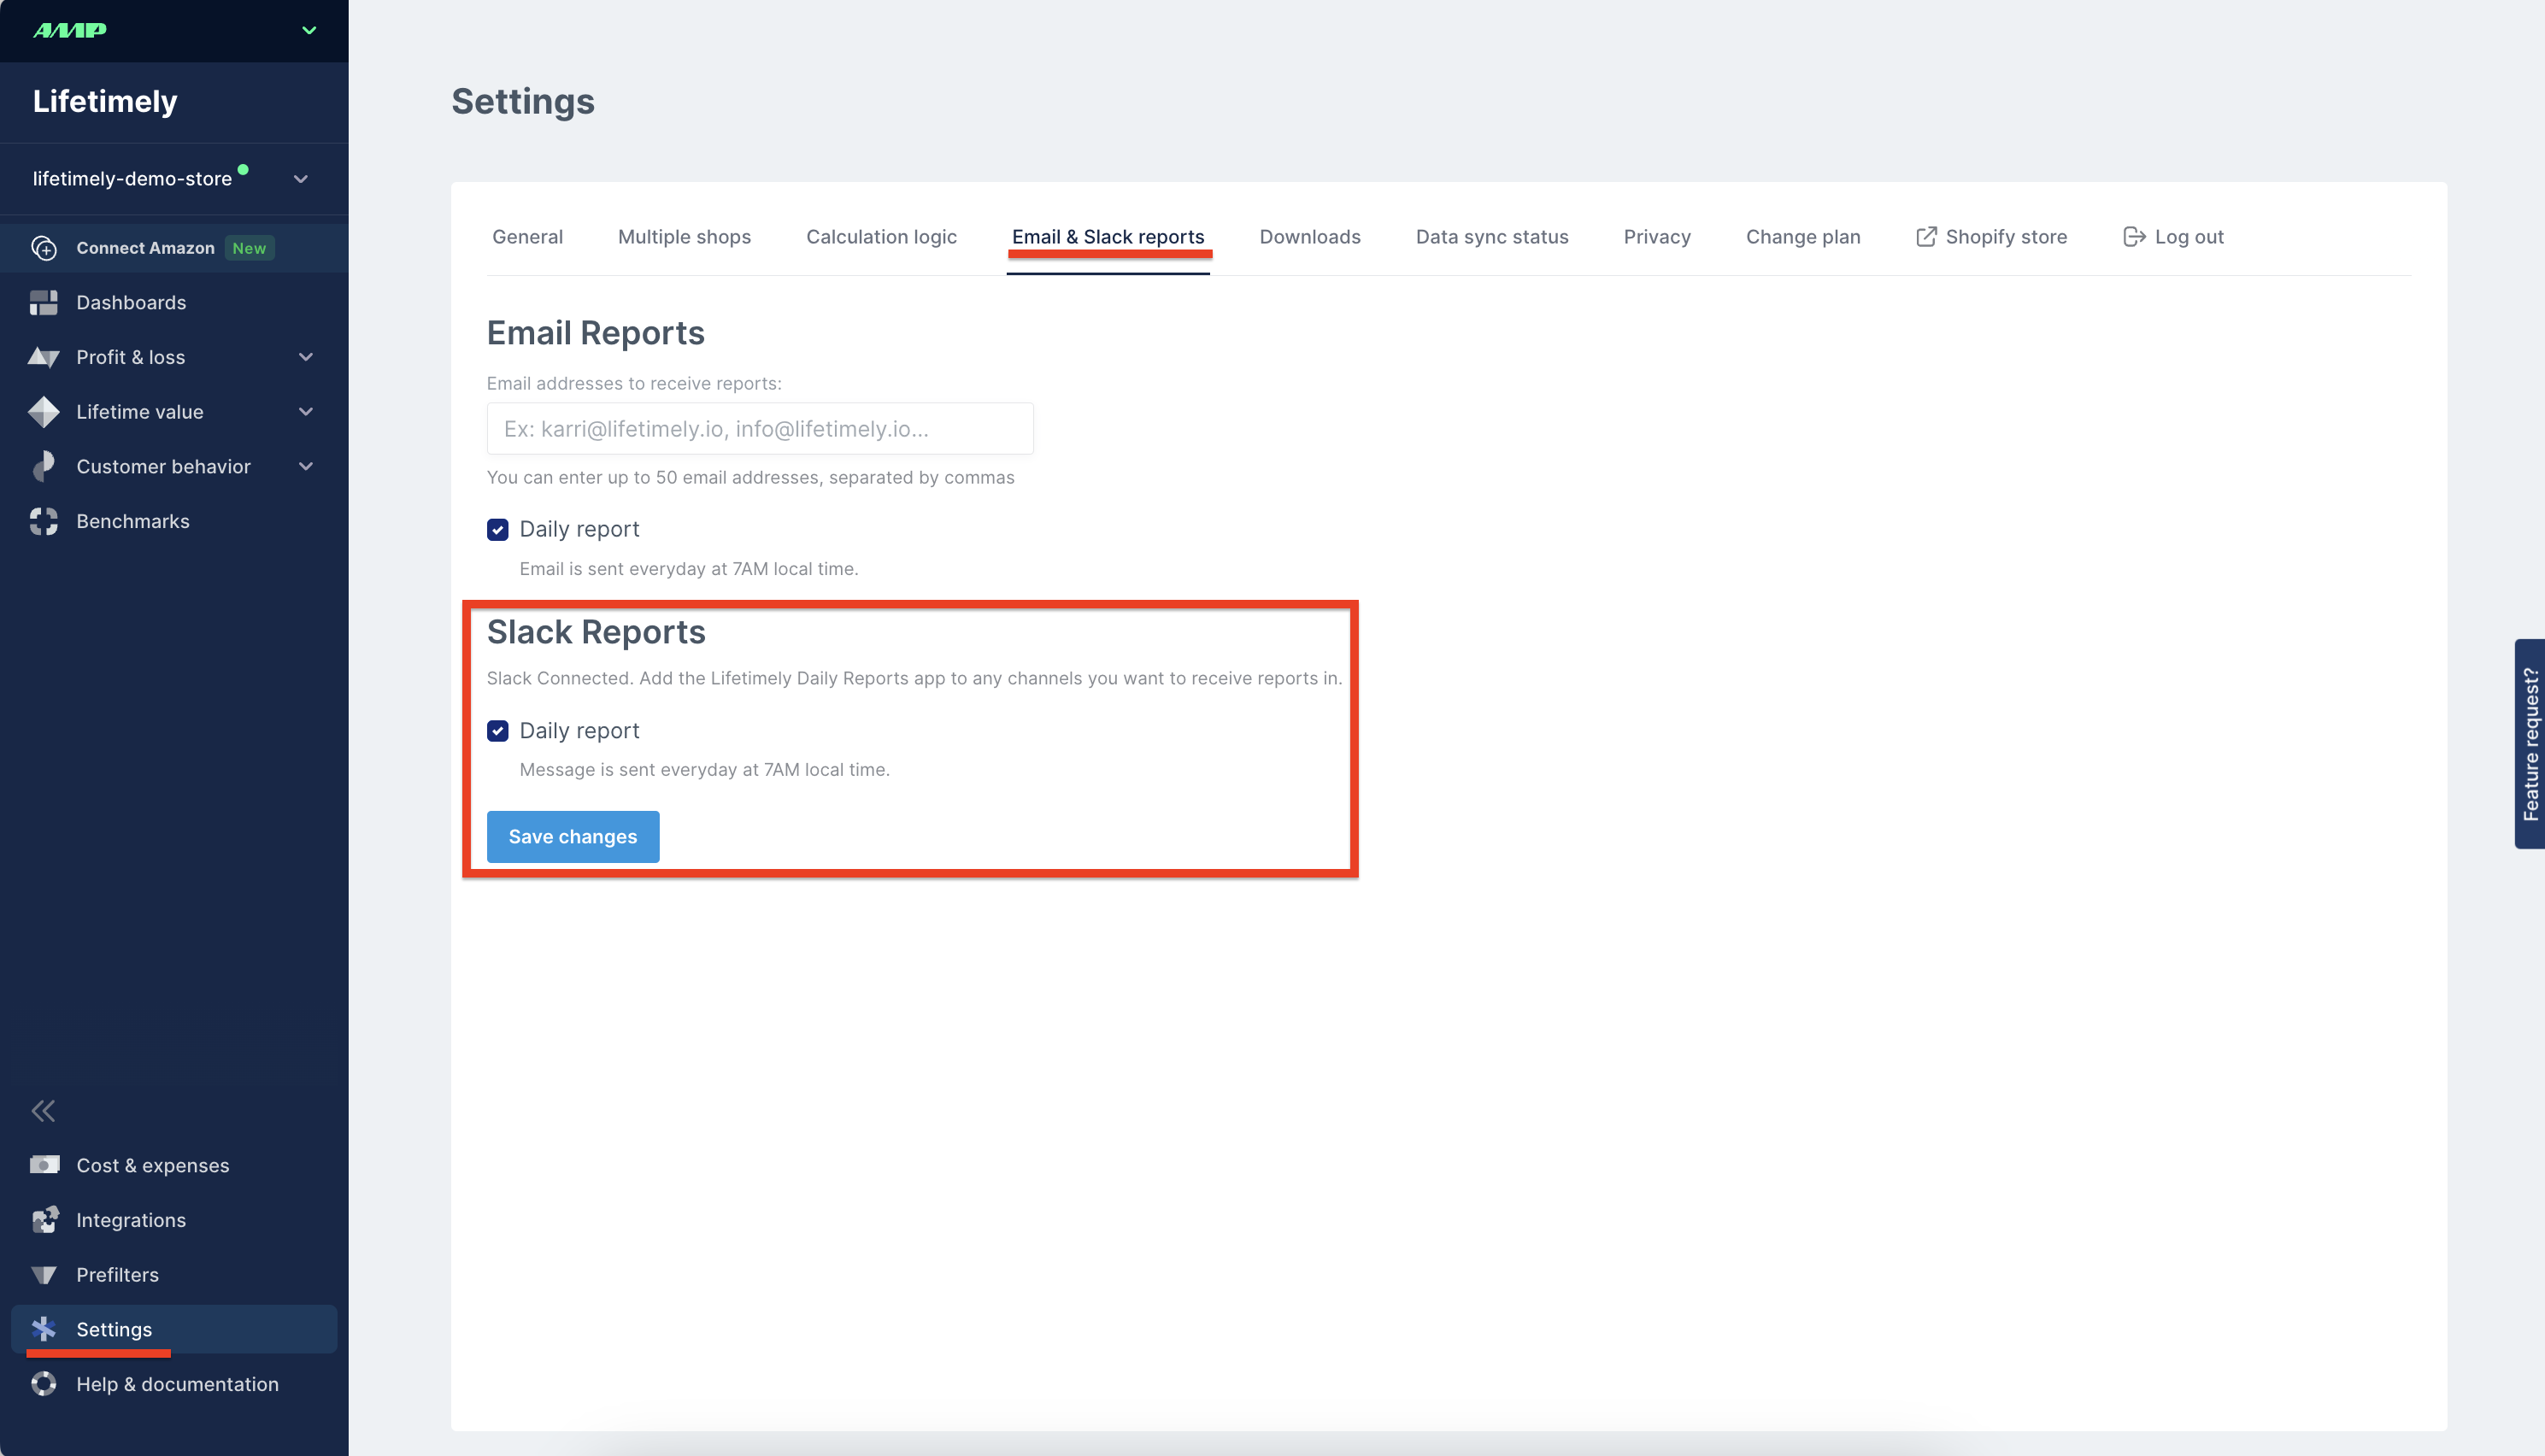2545x1456 pixels.
Task: Click the Save changes button
Action: coord(573,837)
